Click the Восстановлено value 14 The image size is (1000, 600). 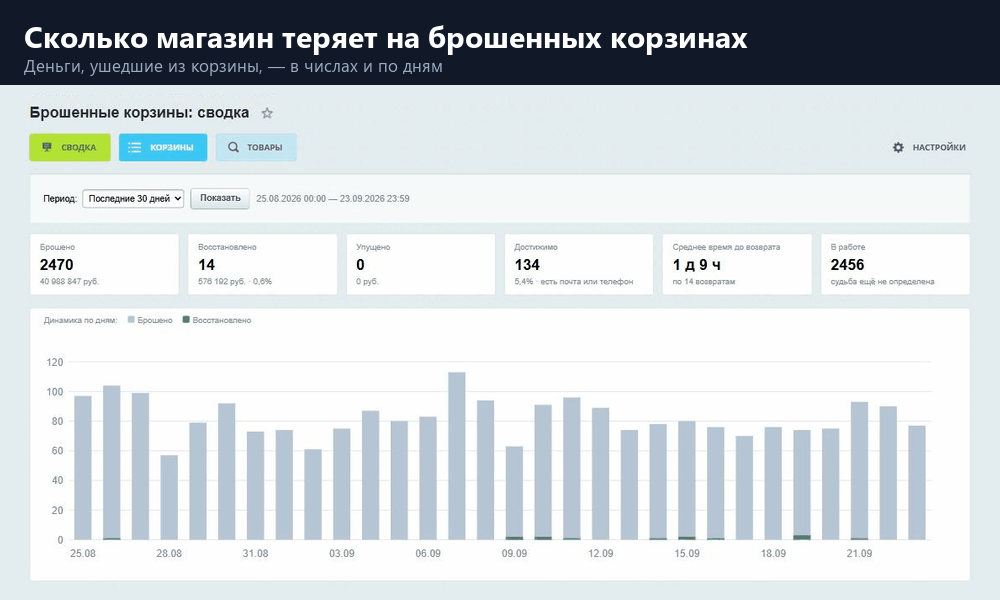point(207,265)
